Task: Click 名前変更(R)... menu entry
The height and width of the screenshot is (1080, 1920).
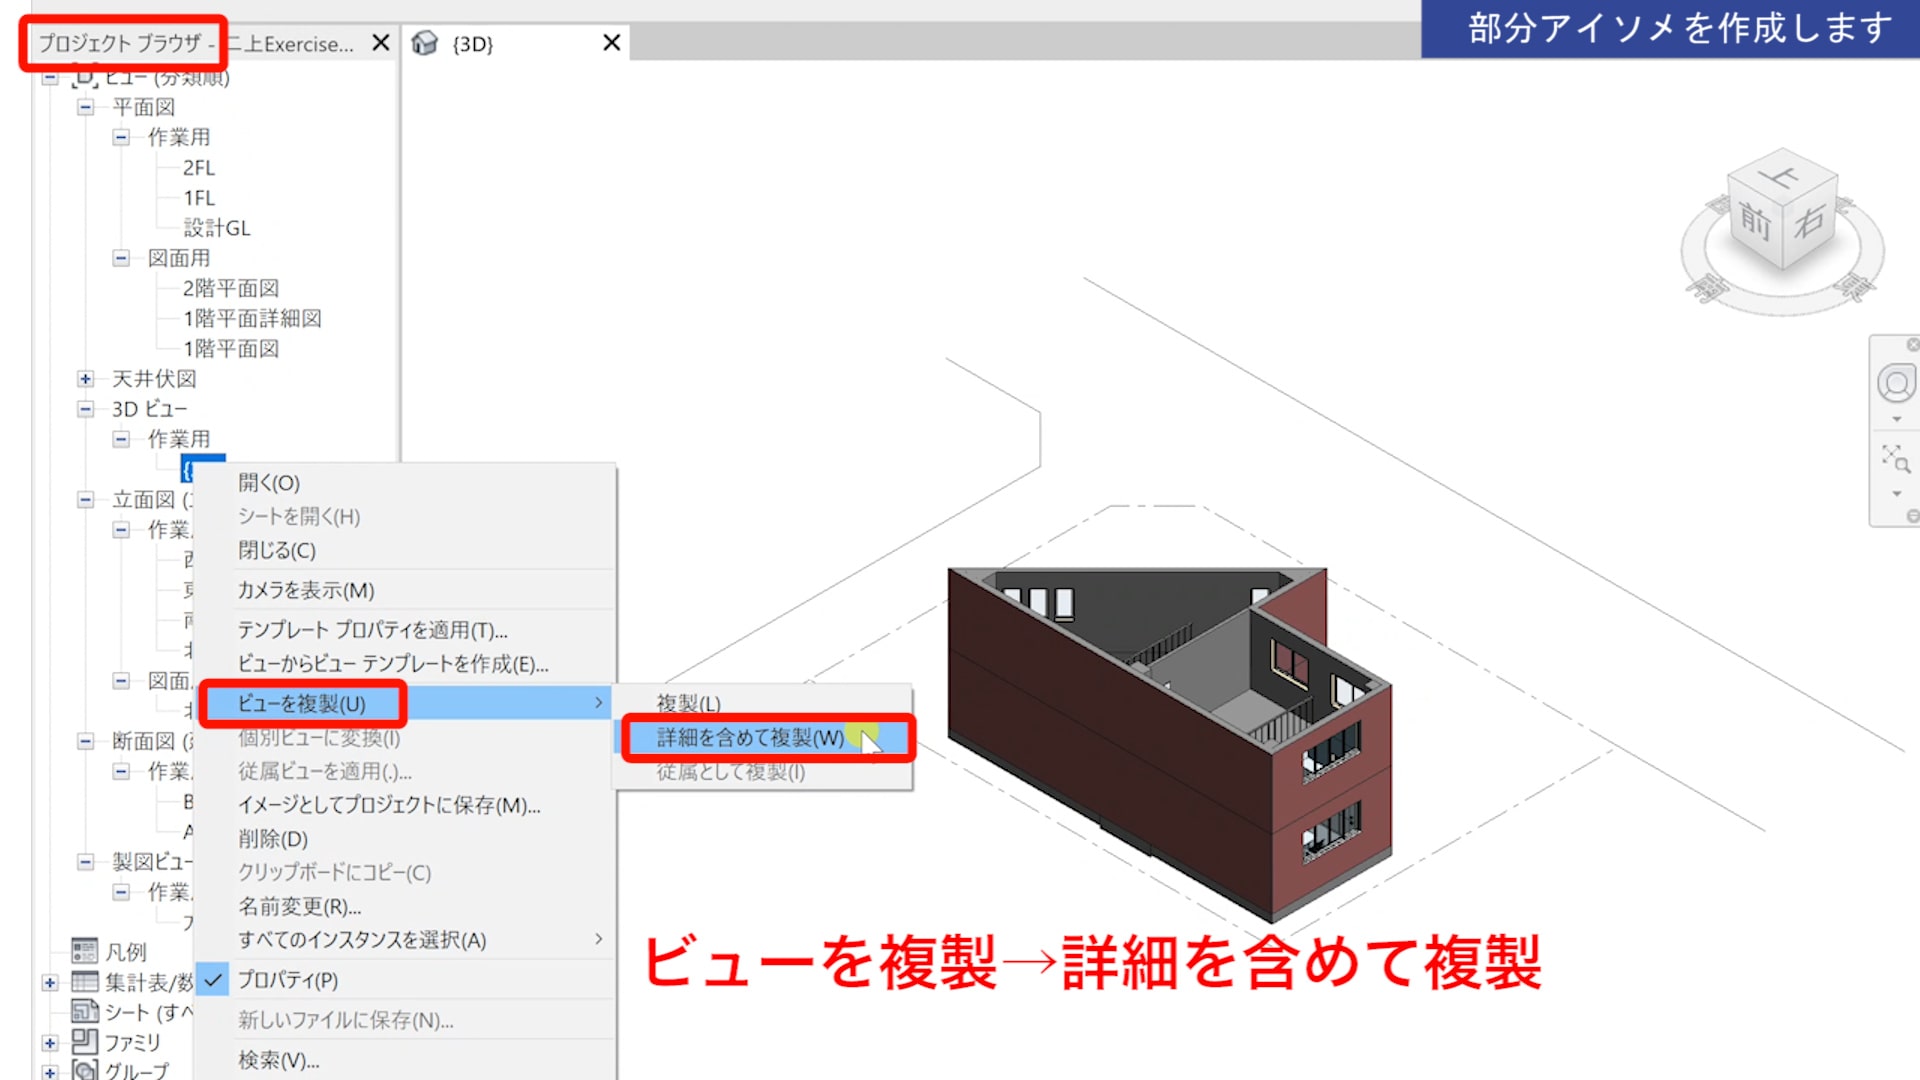Action: [x=299, y=907]
